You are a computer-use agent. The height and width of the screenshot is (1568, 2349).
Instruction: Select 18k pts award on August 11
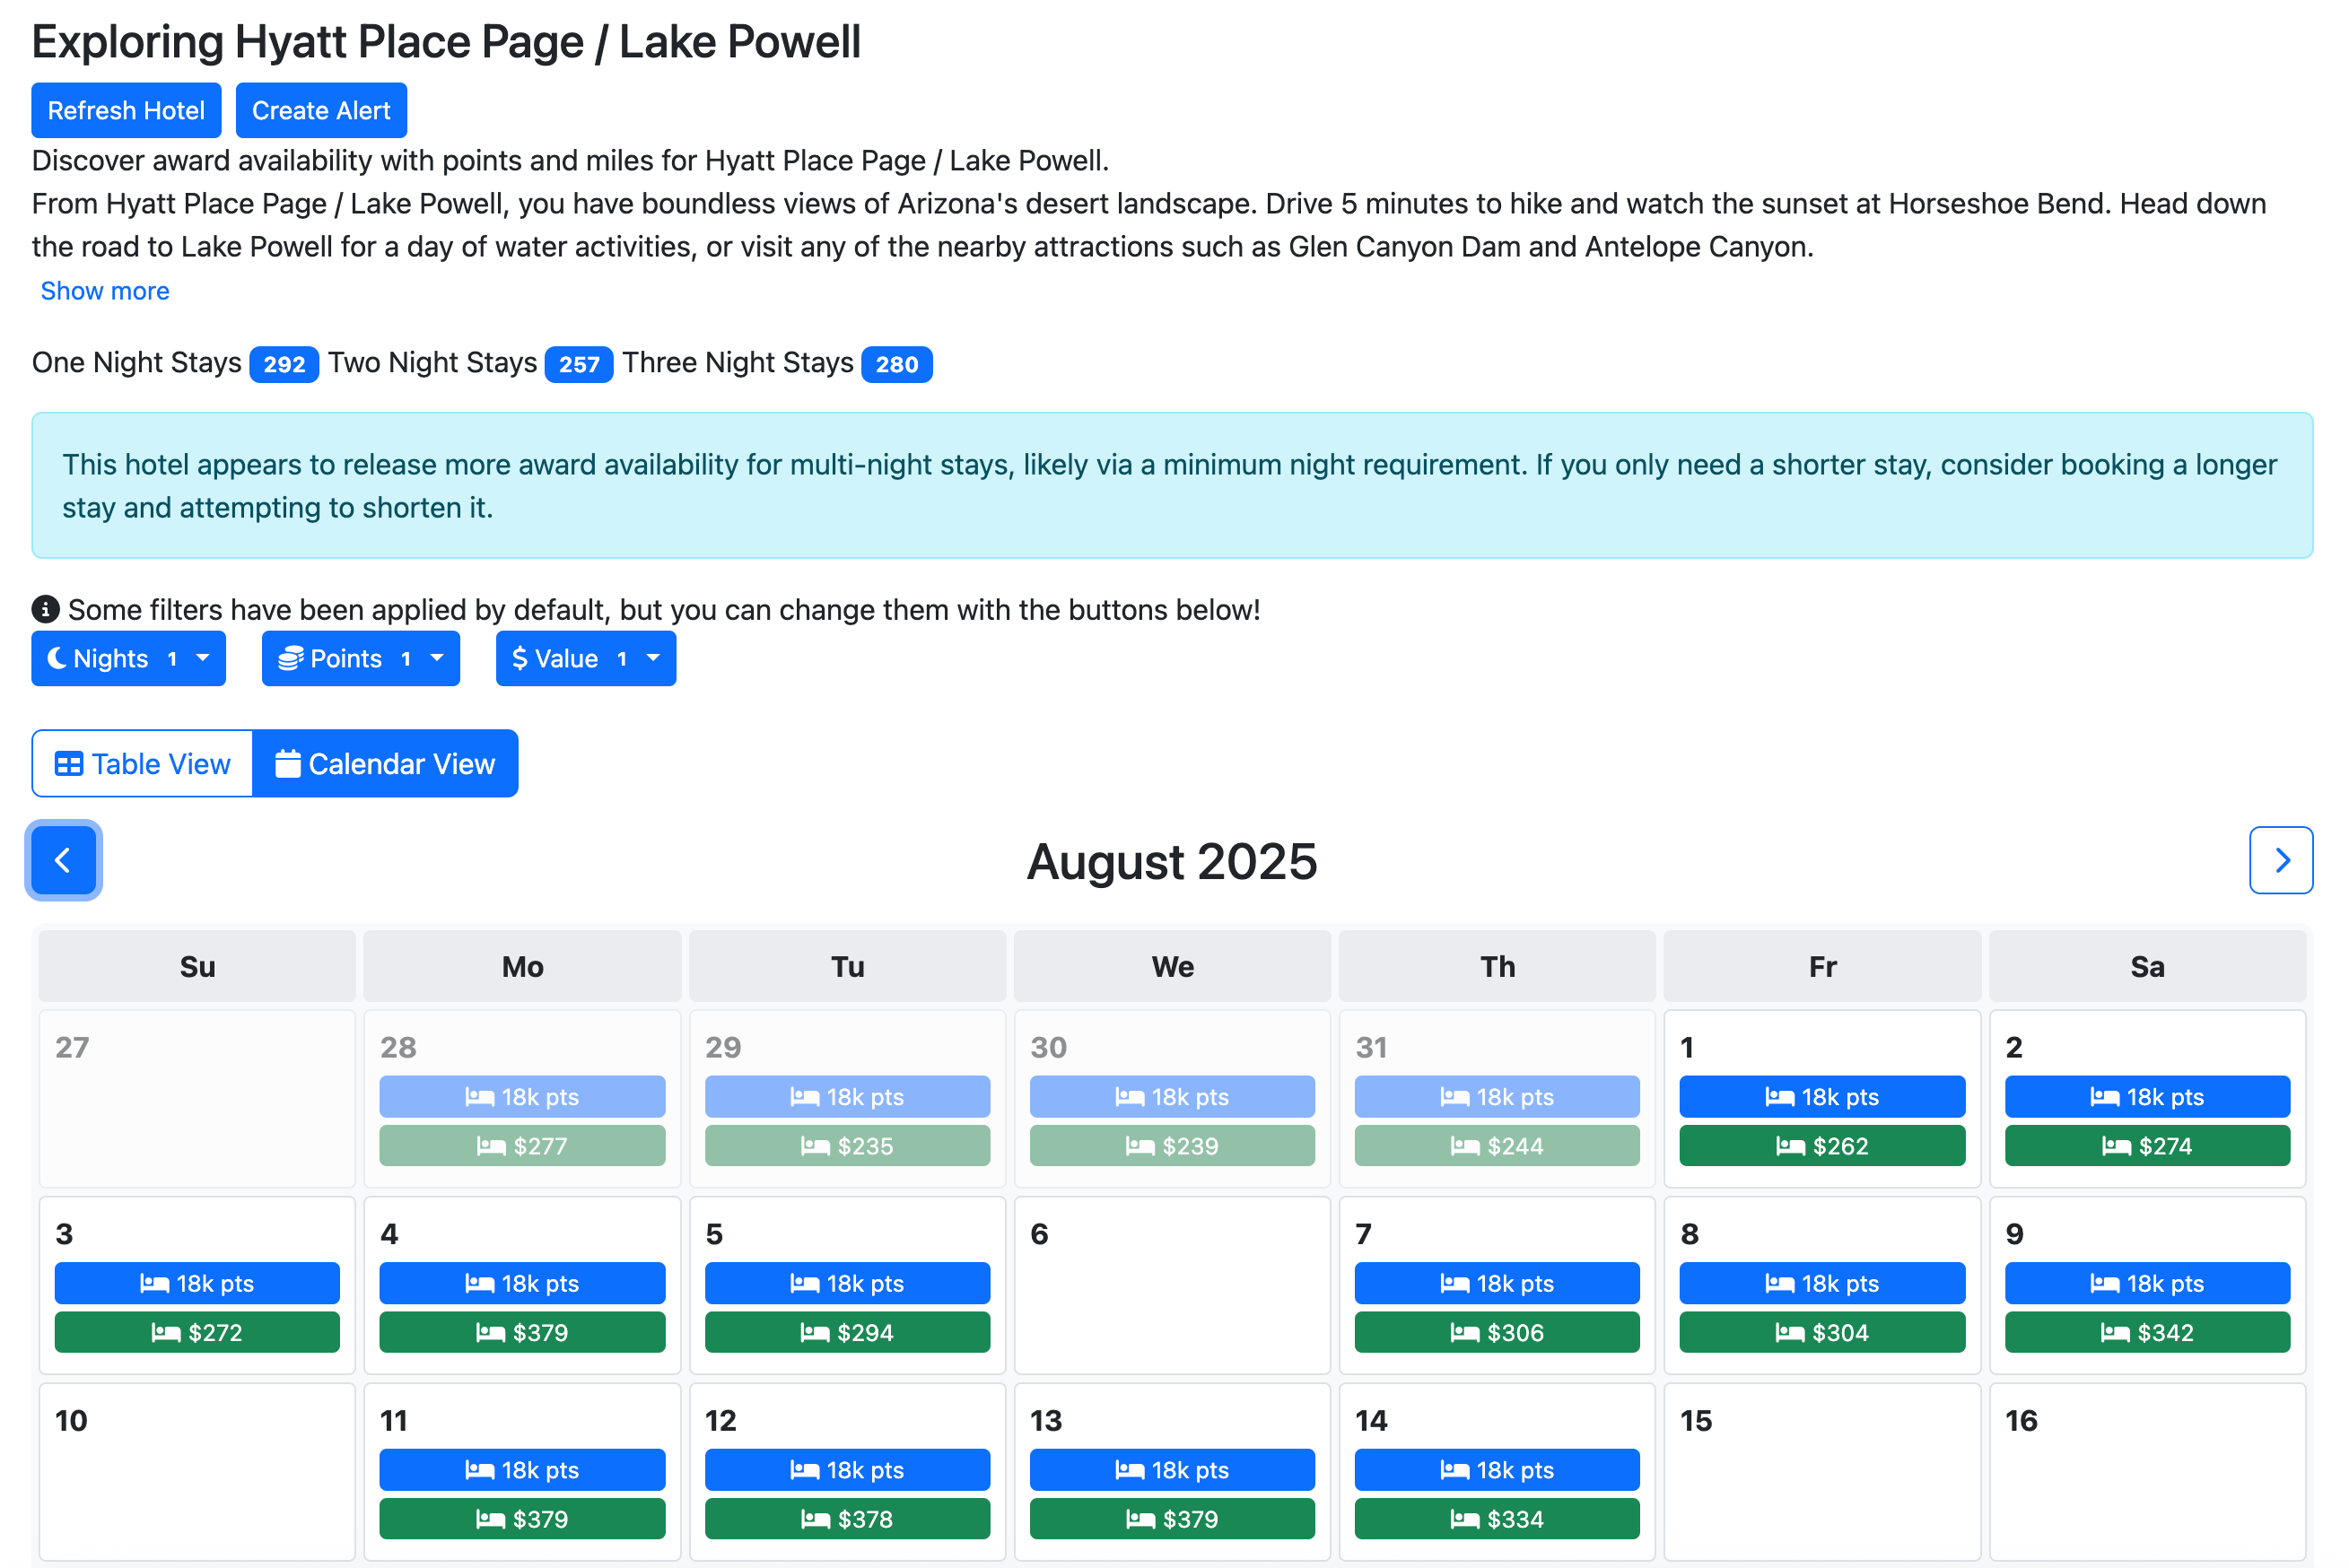(x=522, y=1470)
